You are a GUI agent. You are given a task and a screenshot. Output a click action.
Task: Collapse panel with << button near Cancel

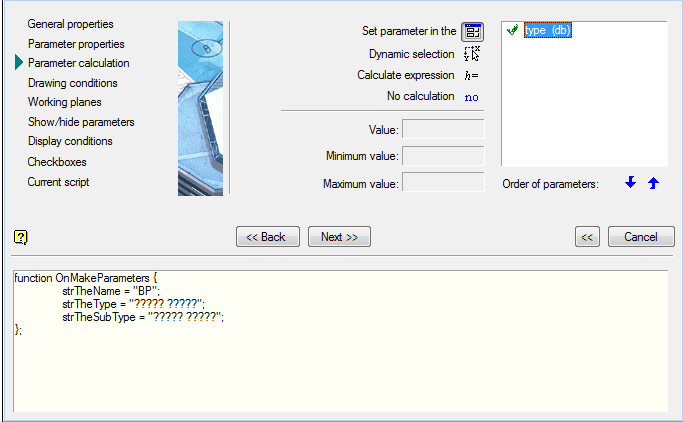tap(588, 237)
